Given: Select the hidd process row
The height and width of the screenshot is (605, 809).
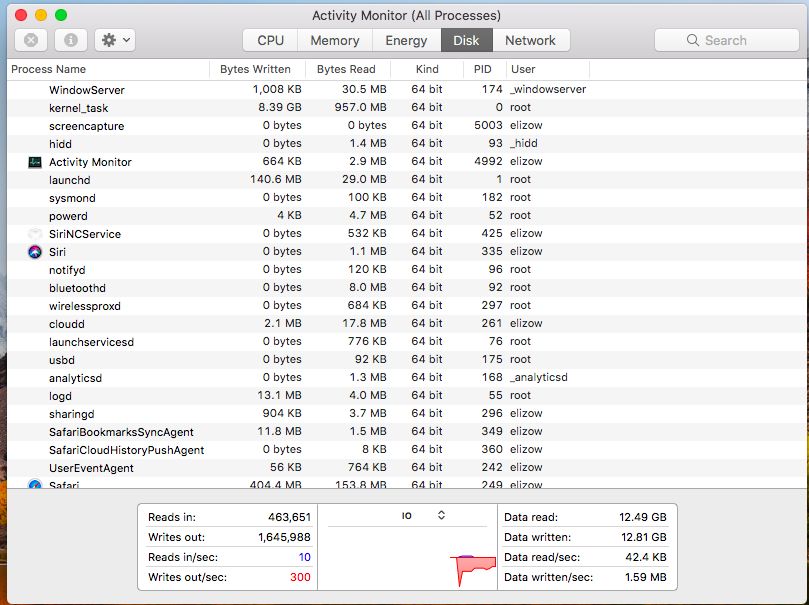Looking at the screenshot, I should [408, 144].
